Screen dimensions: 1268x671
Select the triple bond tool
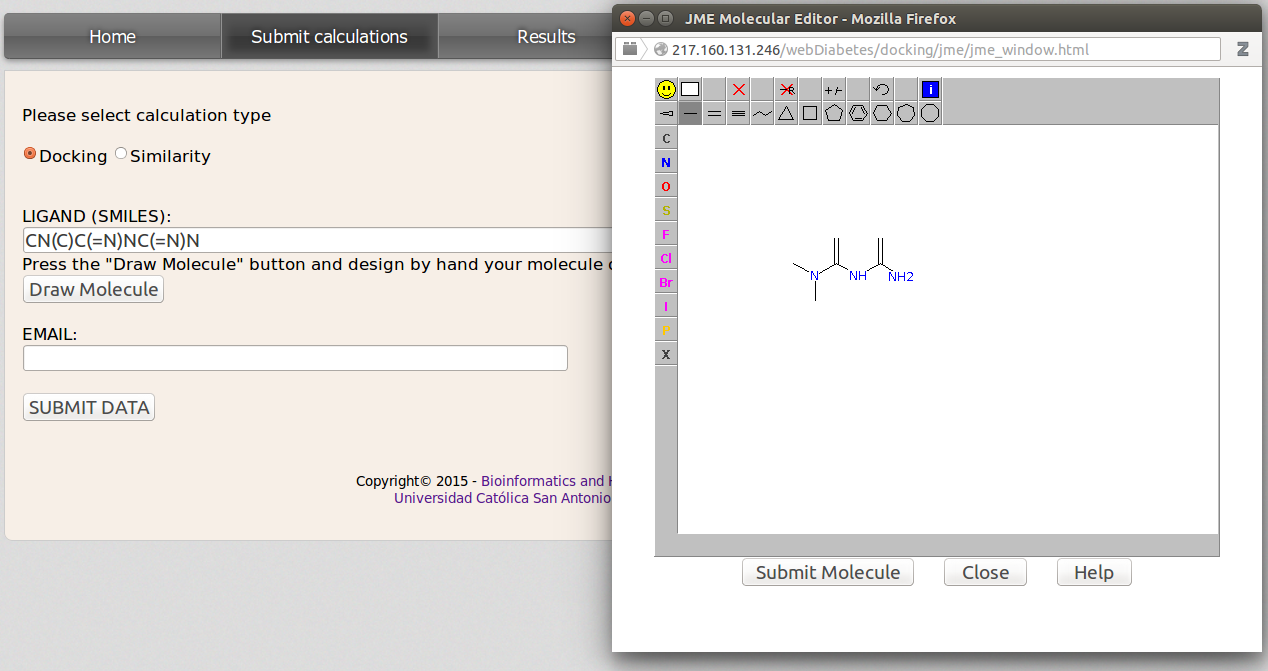click(x=739, y=113)
